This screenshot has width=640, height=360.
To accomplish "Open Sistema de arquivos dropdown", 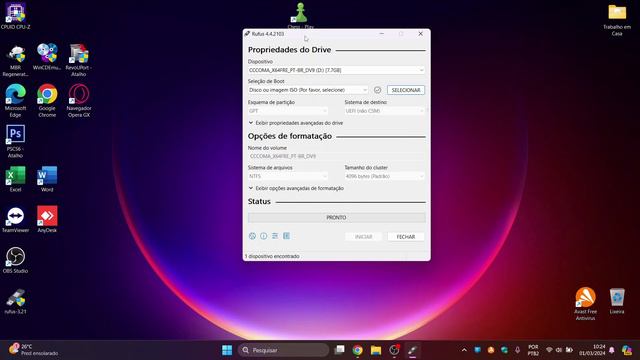I will 288,176.
